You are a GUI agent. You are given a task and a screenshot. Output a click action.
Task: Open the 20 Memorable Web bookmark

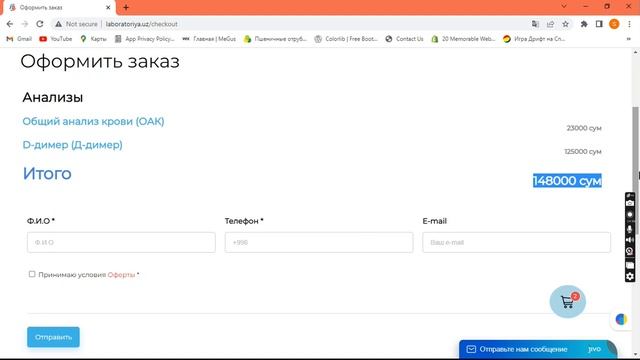coord(463,39)
